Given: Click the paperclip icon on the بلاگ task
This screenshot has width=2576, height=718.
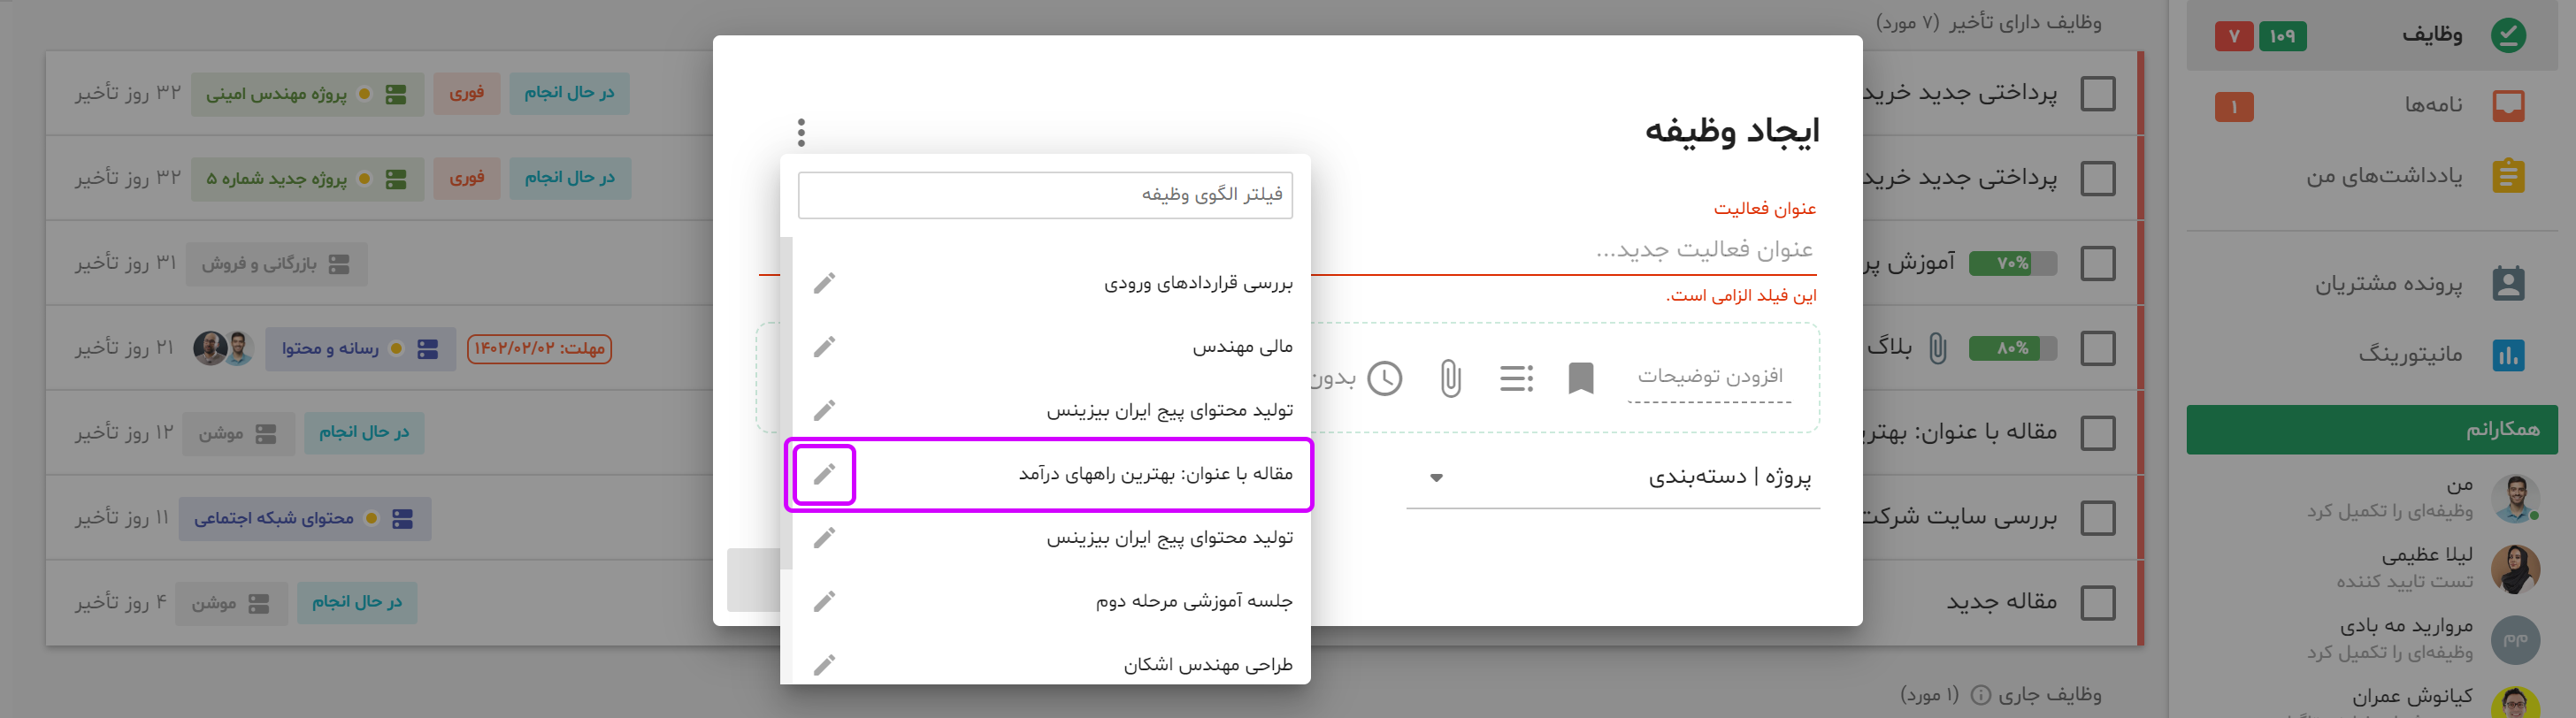Looking at the screenshot, I should (1937, 348).
